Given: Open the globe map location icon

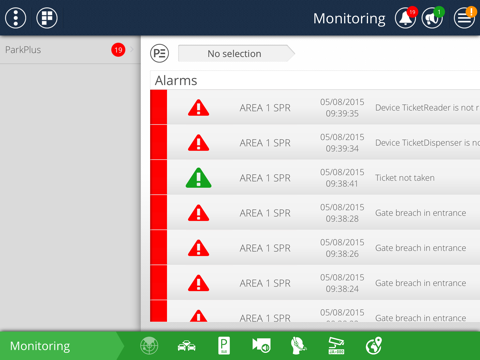Looking at the screenshot, I should [374, 346].
